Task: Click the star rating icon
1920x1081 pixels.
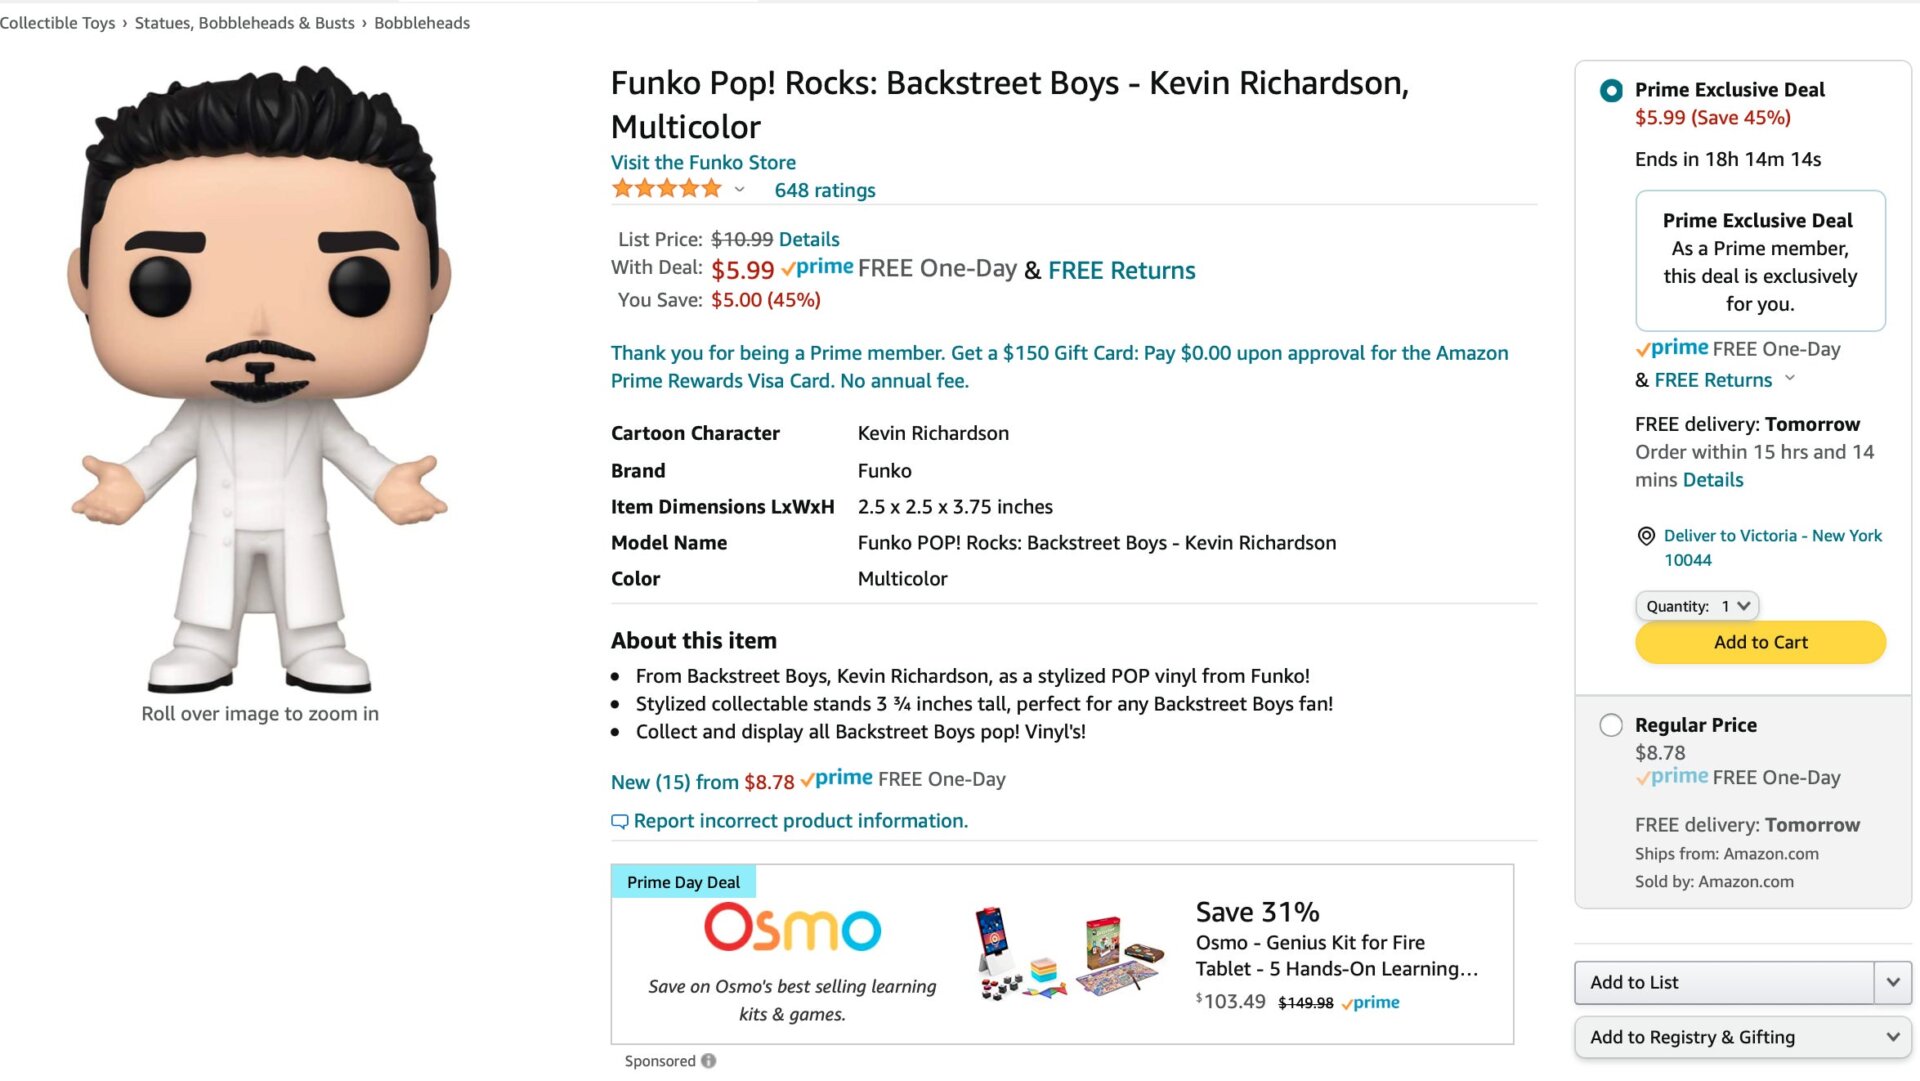Action: 665,188
